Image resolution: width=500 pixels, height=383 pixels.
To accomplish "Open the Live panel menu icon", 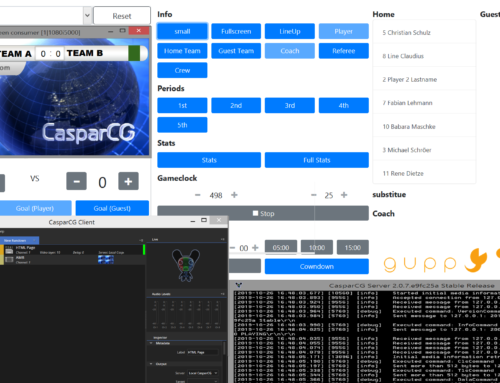I will click(x=223, y=239).
